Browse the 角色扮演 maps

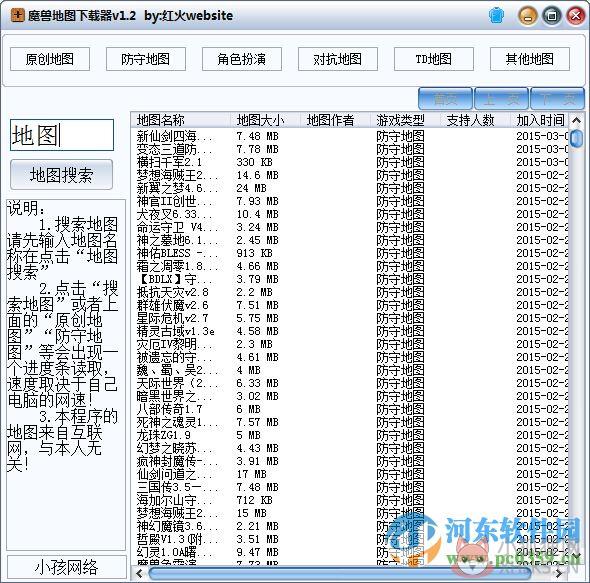click(242, 59)
